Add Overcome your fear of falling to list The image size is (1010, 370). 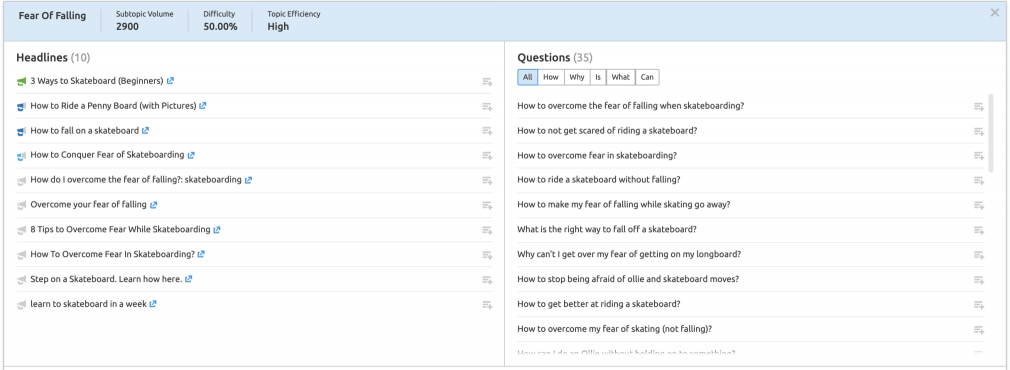point(488,206)
